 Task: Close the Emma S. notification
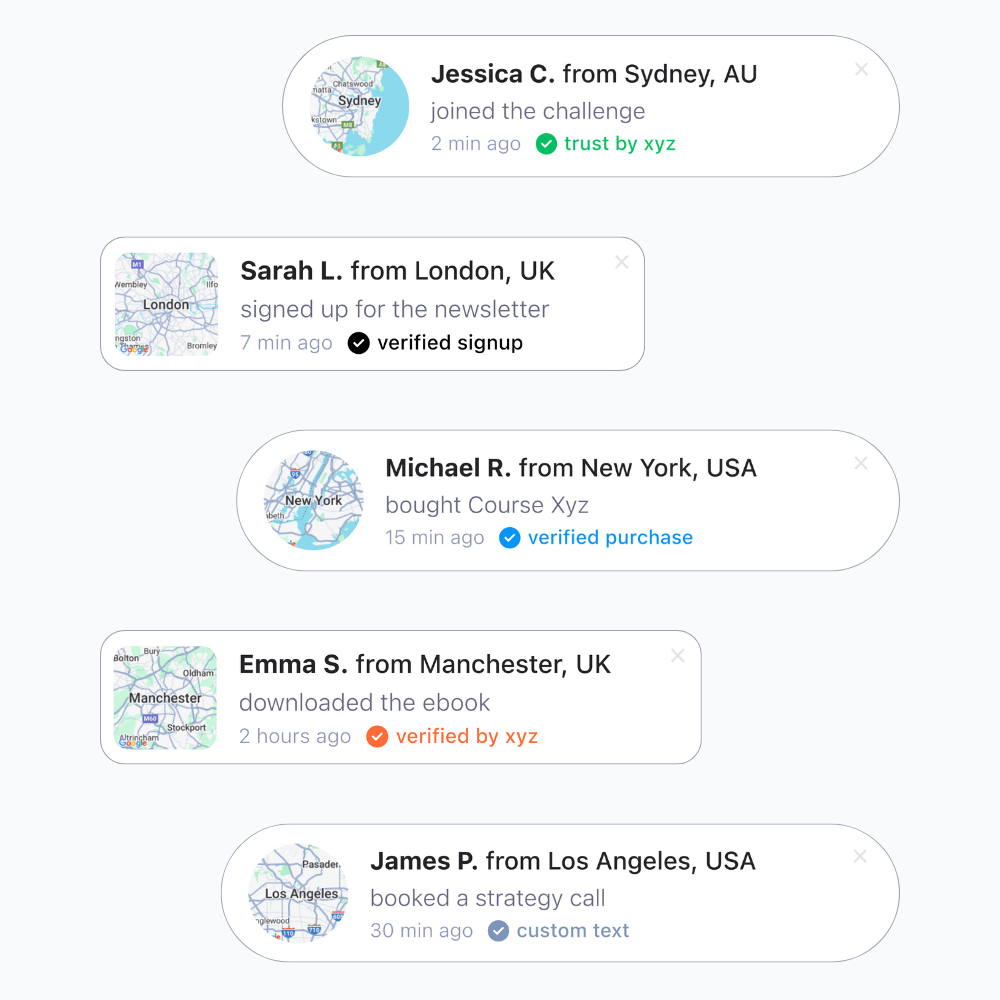(x=678, y=656)
